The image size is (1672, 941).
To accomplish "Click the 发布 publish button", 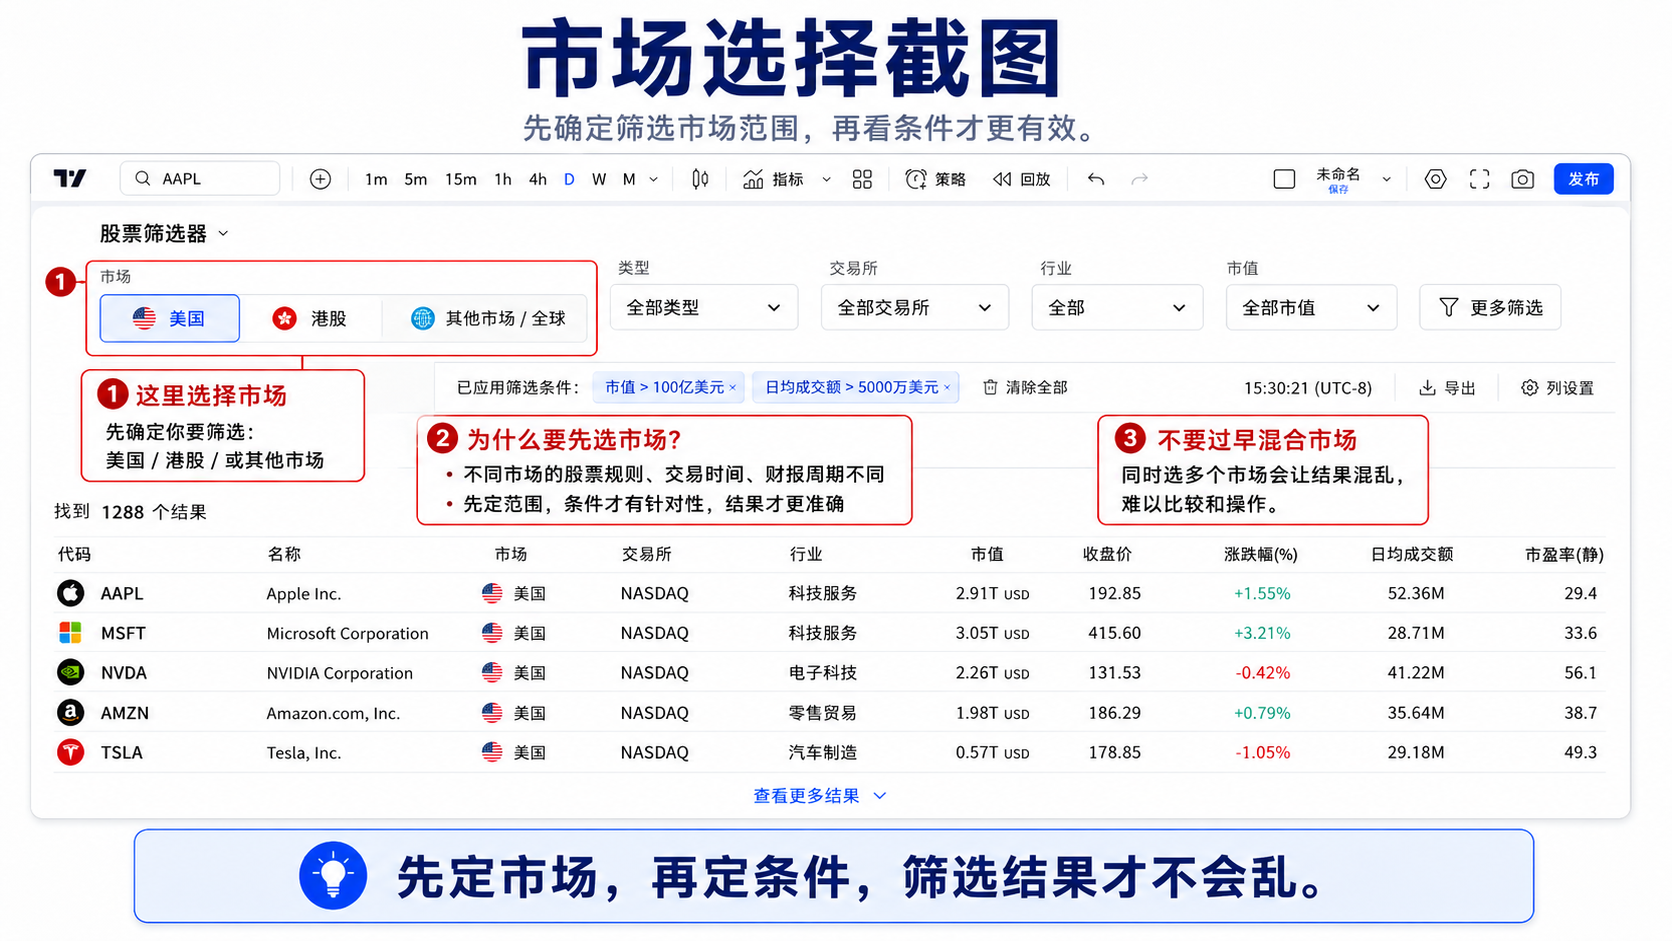I will click(x=1583, y=179).
